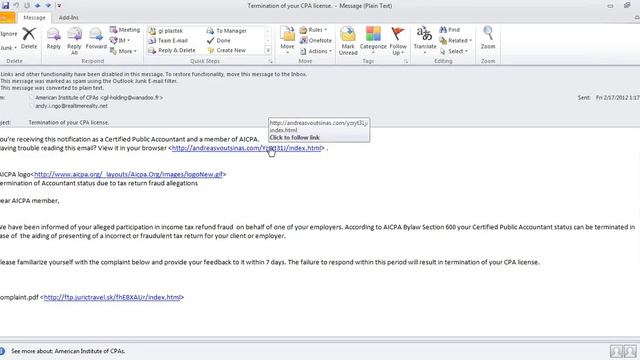The height and width of the screenshot is (360, 640).
Task: Open the Tags group dialog launcher
Action: click(x=406, y=61)
